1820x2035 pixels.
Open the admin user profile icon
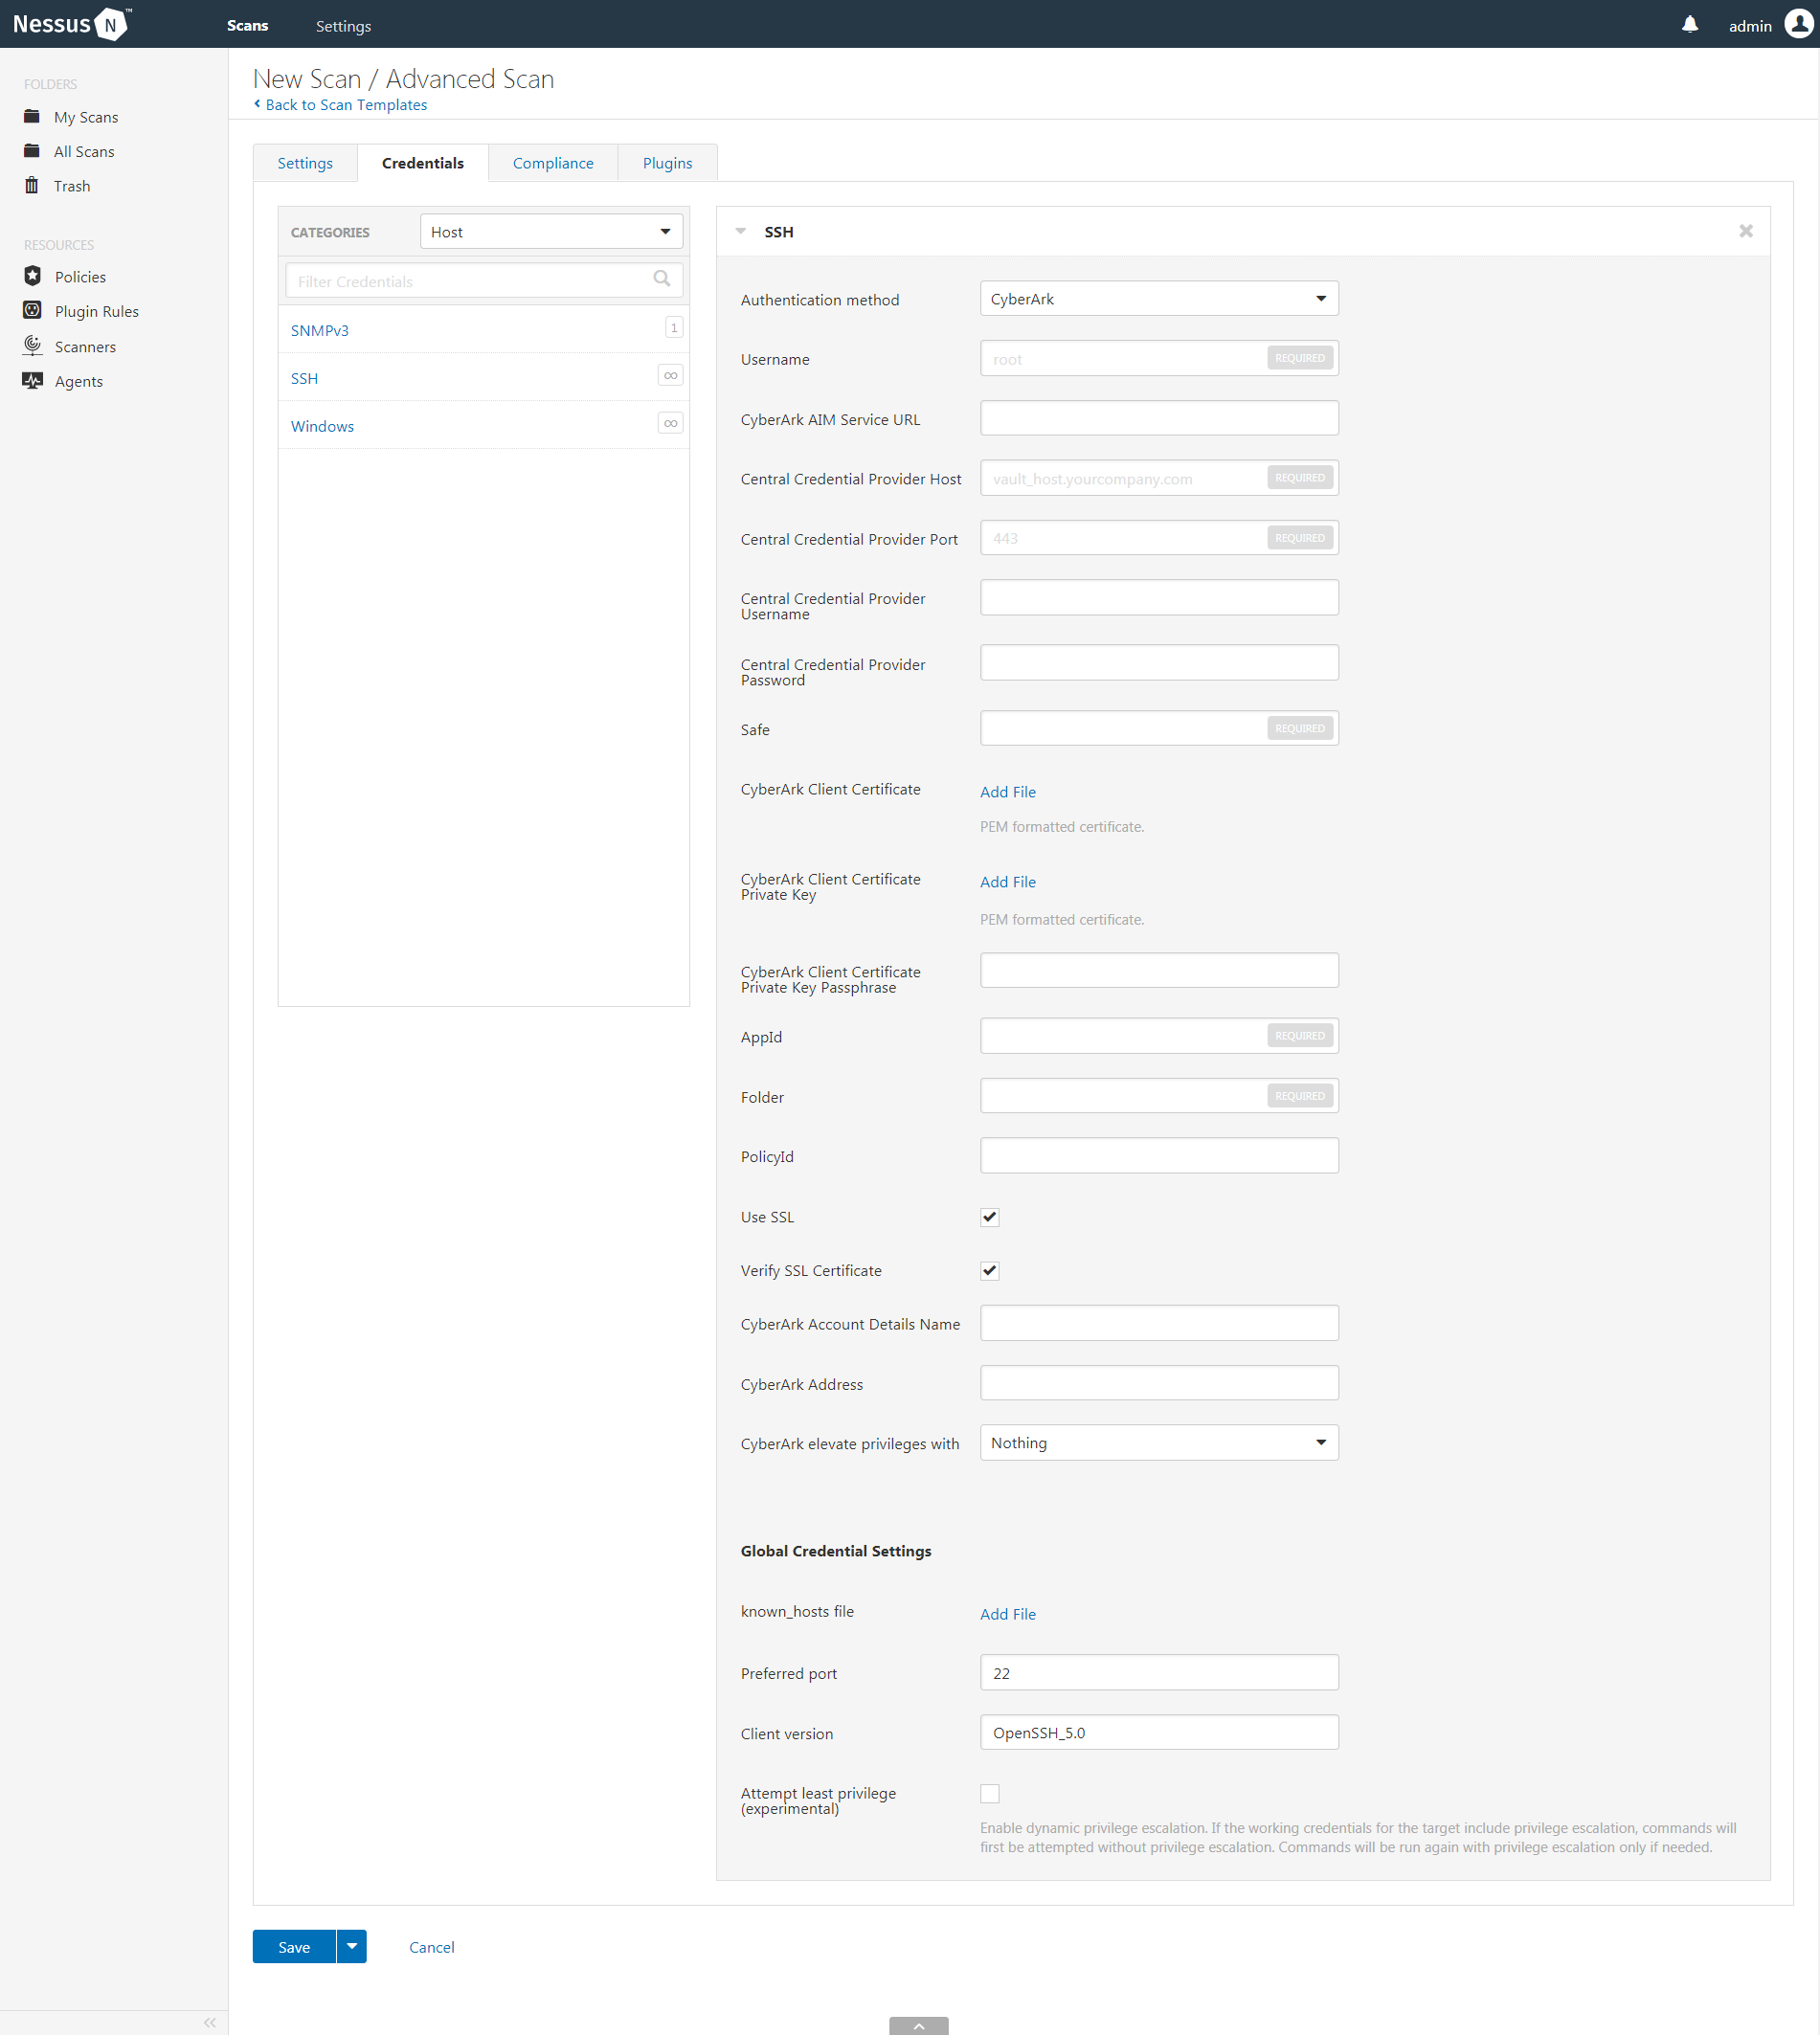pos(1798,25)
